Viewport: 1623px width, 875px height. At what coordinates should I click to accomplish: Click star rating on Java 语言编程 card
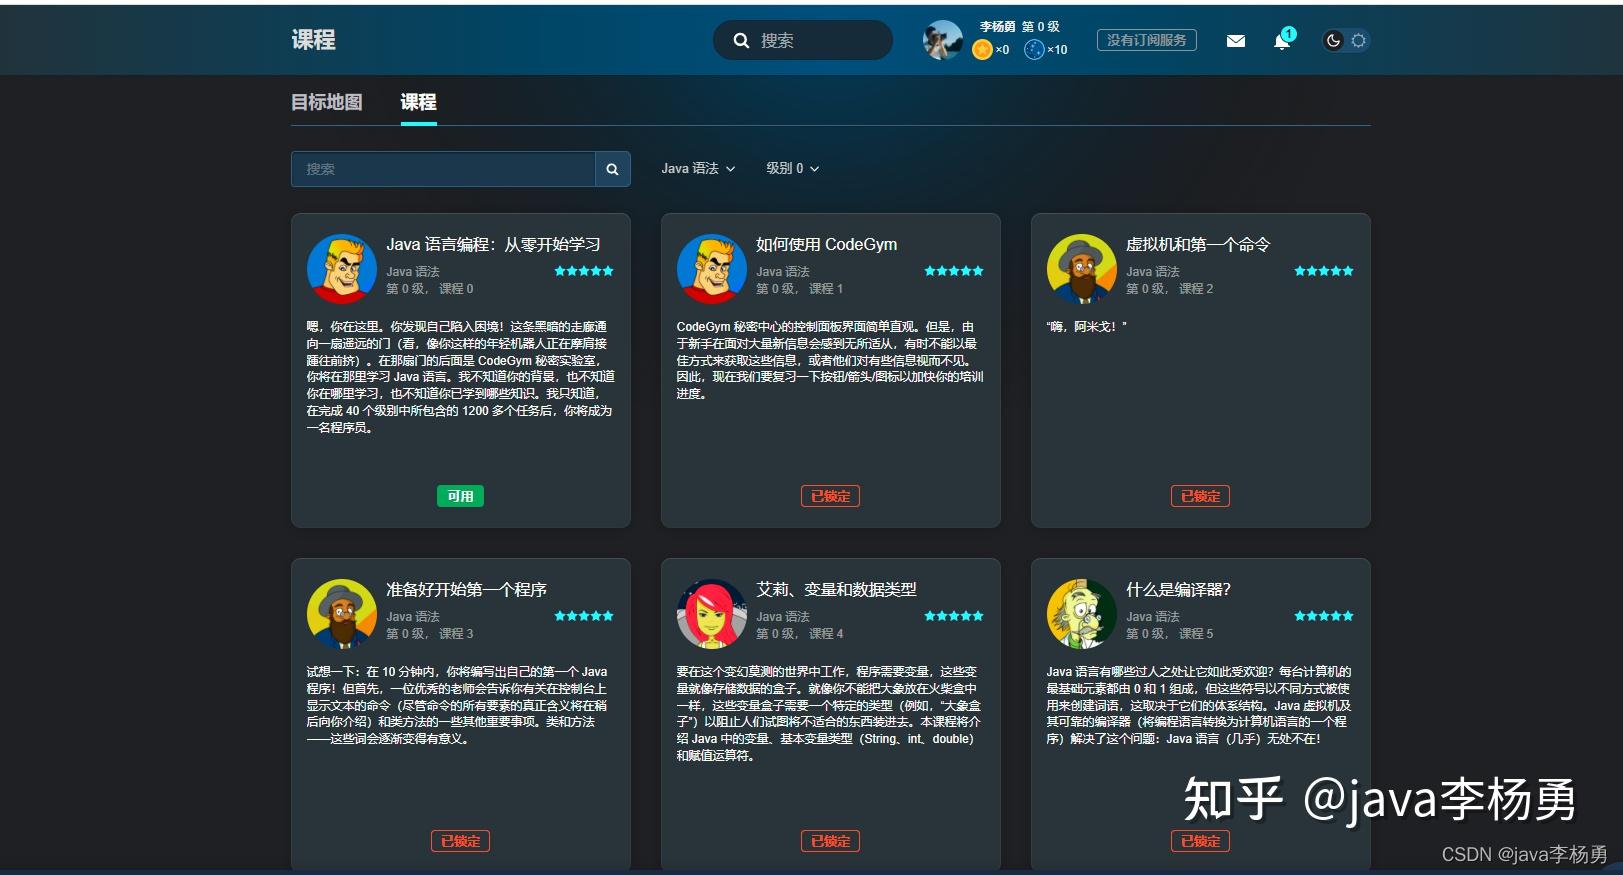pos(584,271)
